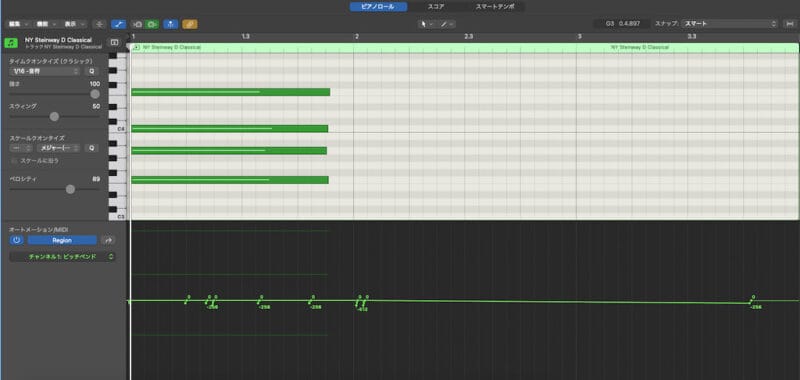The height and width of the screenshot is (380, 800).
Task: Click the Q button for time quantize
Action: coord(92,71)
